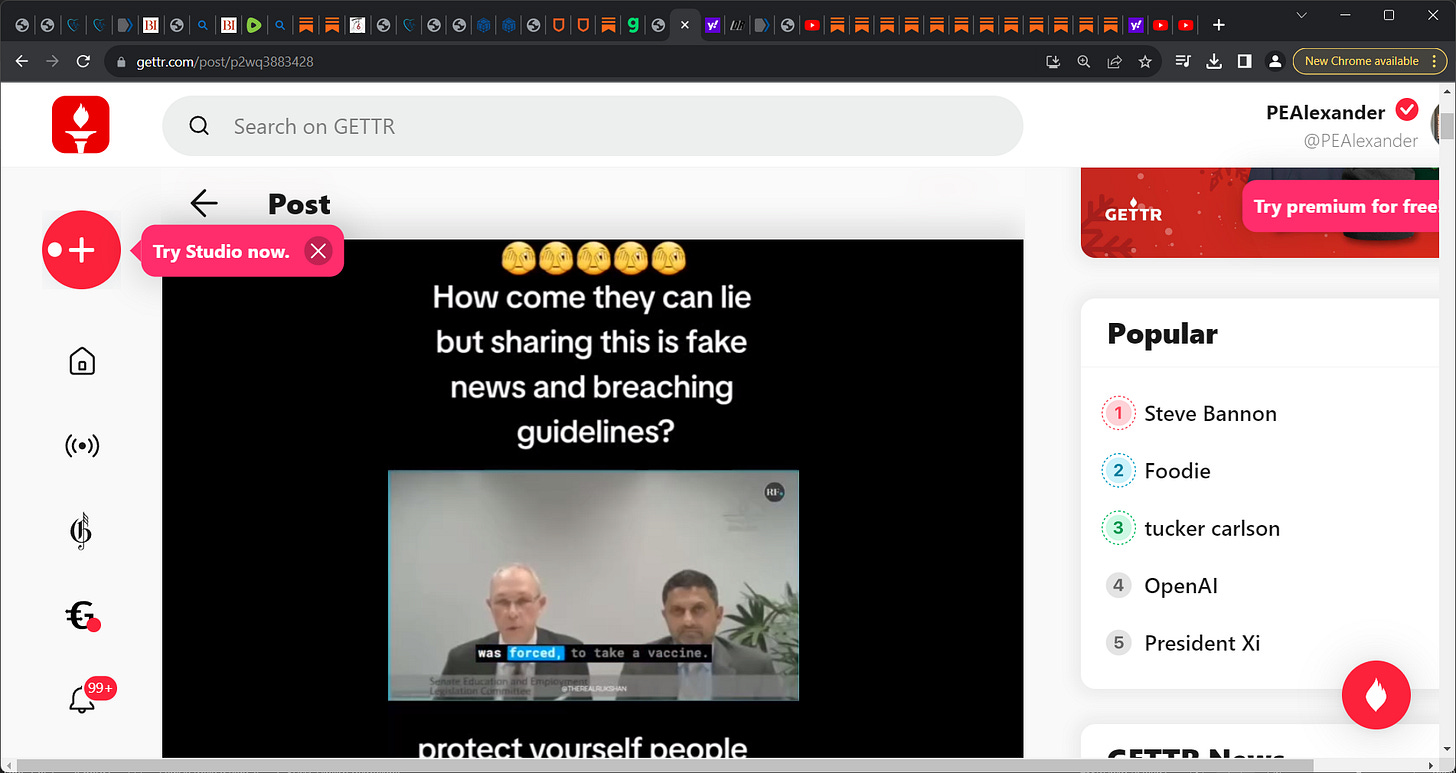Click browser forward arrow
Screen dimensions: 1456x773
(52, 61)
